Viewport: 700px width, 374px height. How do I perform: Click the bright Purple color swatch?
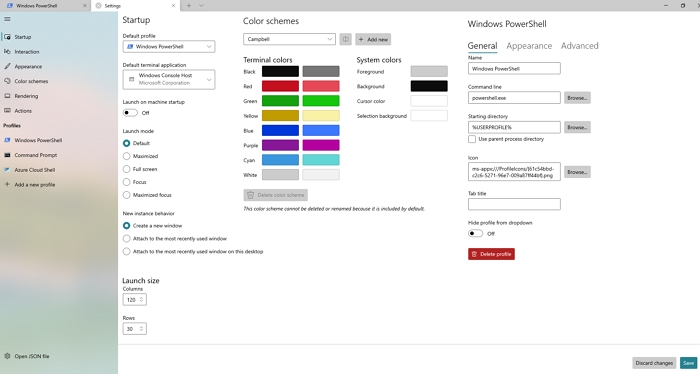pyautogui.click(x=321, y=145)
